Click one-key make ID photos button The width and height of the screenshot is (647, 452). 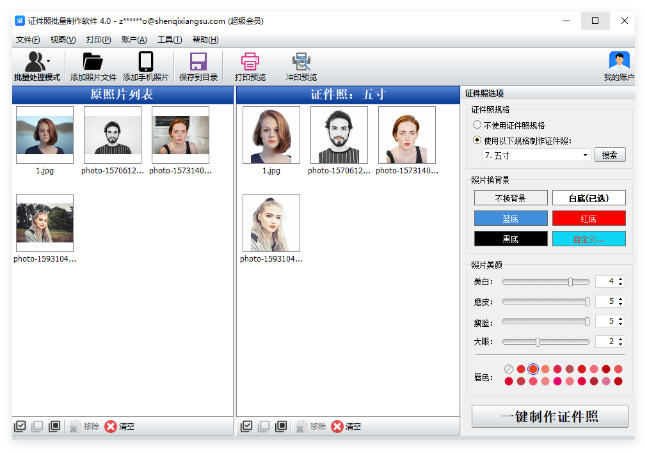click(x=550, y=417)
